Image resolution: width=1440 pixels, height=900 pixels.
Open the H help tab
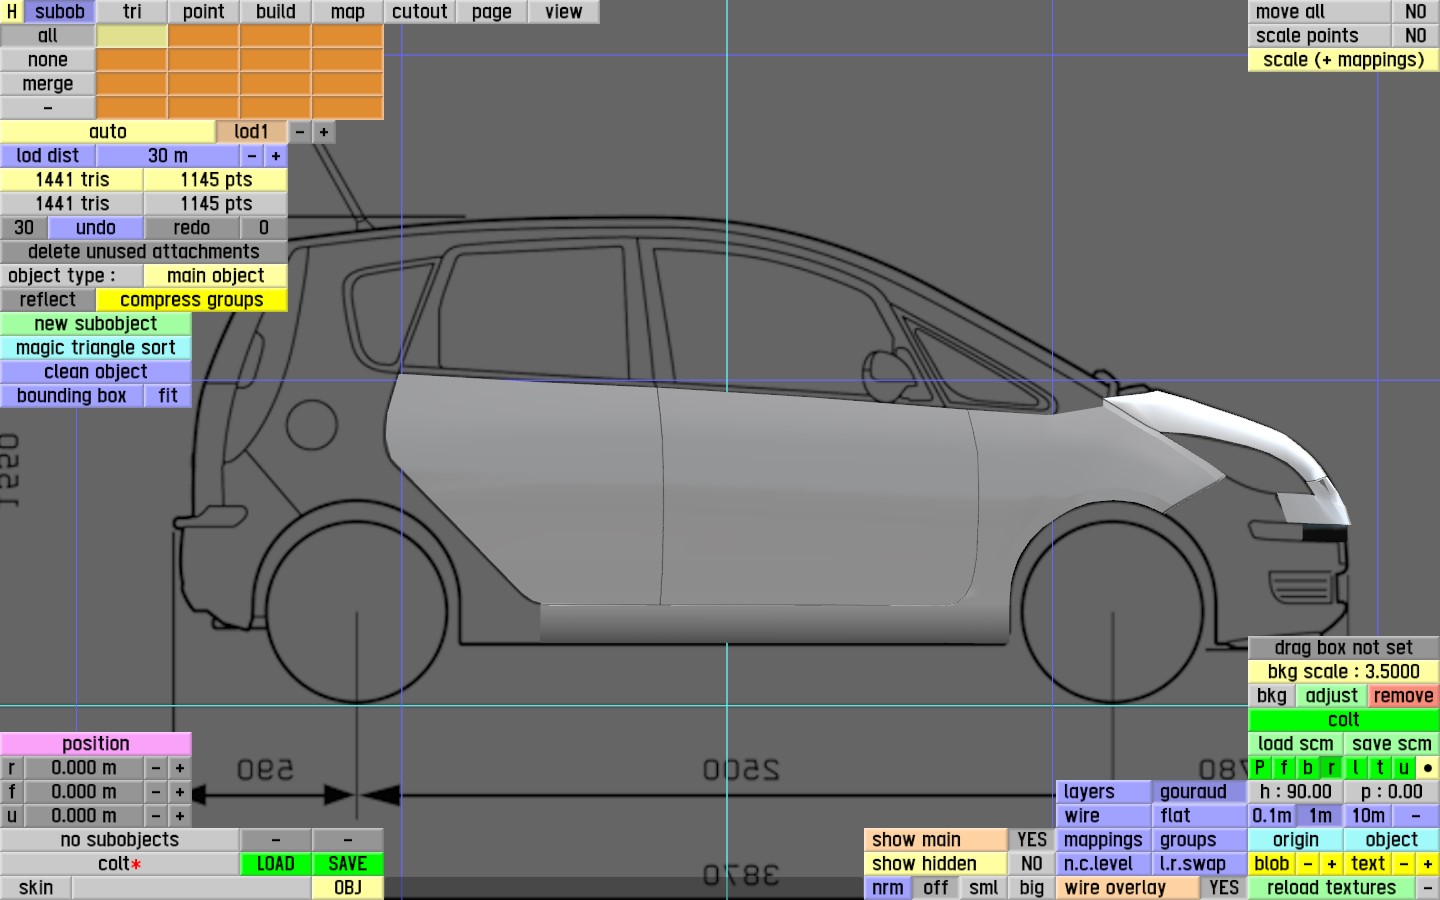(x=12, y=12)
